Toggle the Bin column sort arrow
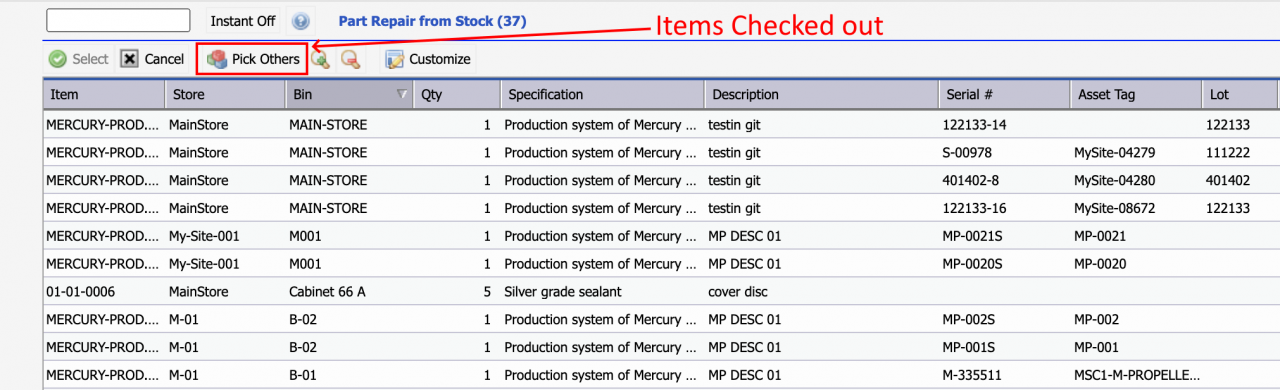1280x390 pixels. click(402, 95)
